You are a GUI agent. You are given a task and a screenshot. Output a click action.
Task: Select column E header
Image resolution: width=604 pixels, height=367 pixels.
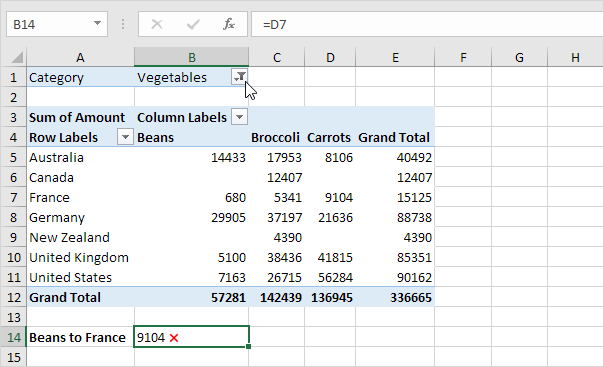(x=395, y=57)
